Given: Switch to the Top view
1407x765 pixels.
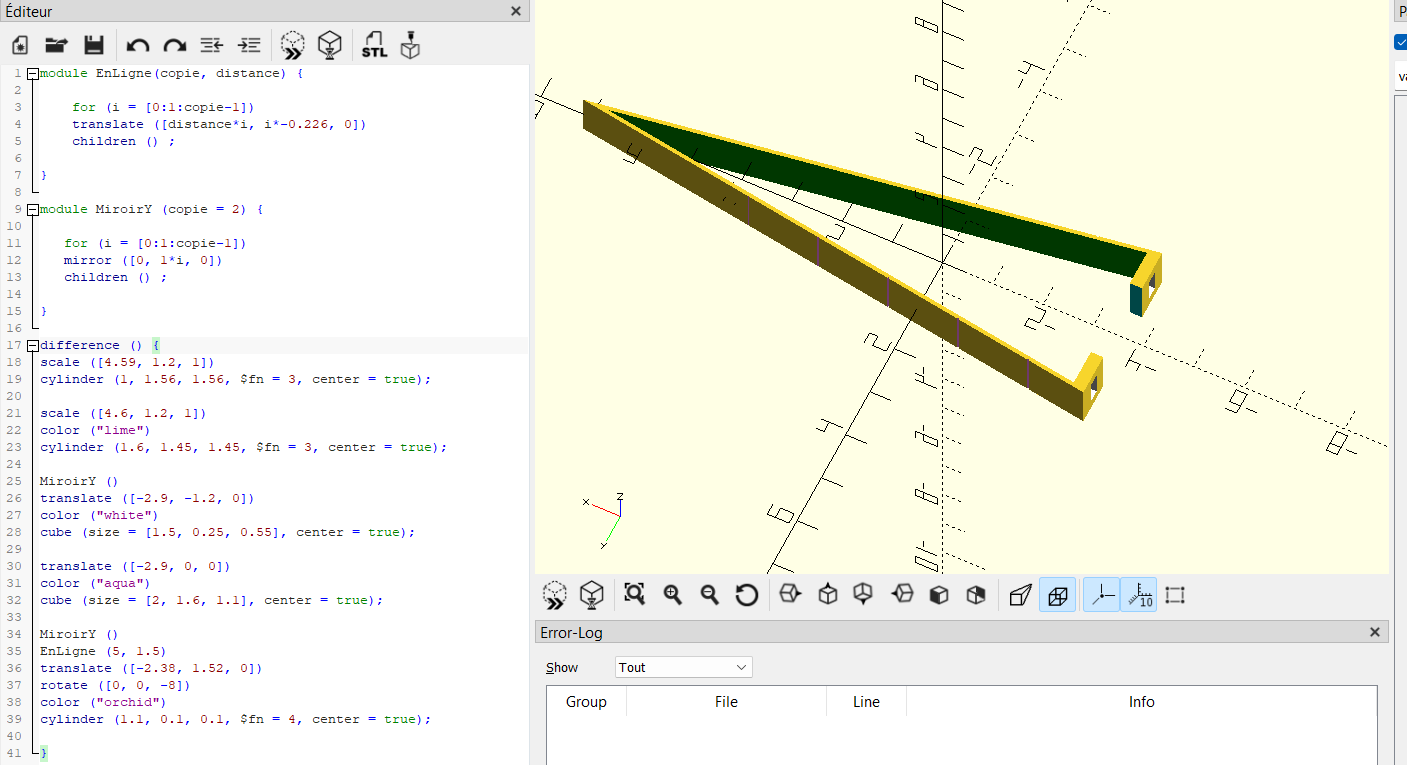Looking at the screenshot, I should pos(828,595).
